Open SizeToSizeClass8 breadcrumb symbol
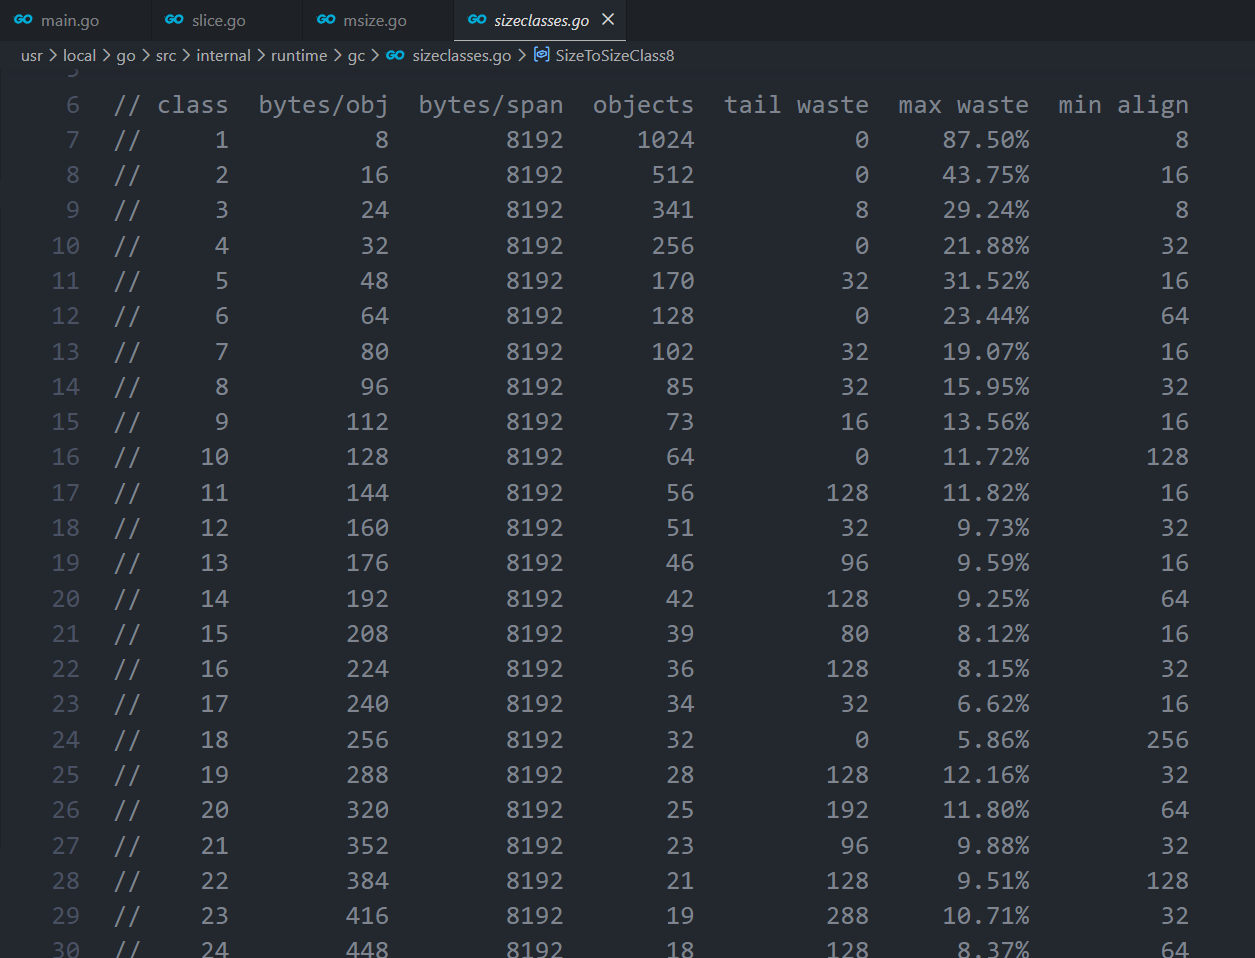 tap(615, 56)
